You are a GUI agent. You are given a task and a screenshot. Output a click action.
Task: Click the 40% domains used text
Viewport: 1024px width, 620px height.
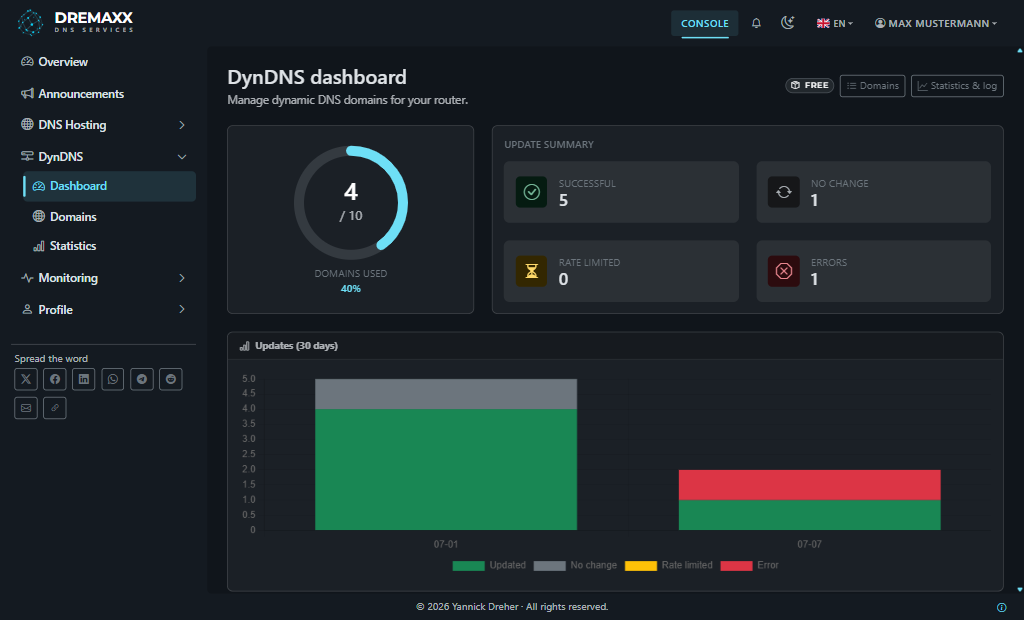pyautogui.click(x=351, y=289)
